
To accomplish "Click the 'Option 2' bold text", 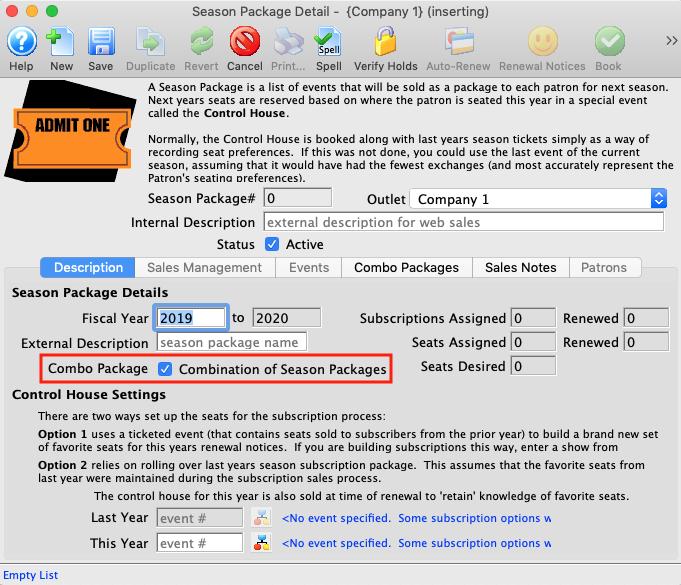I will pos(63,465).
